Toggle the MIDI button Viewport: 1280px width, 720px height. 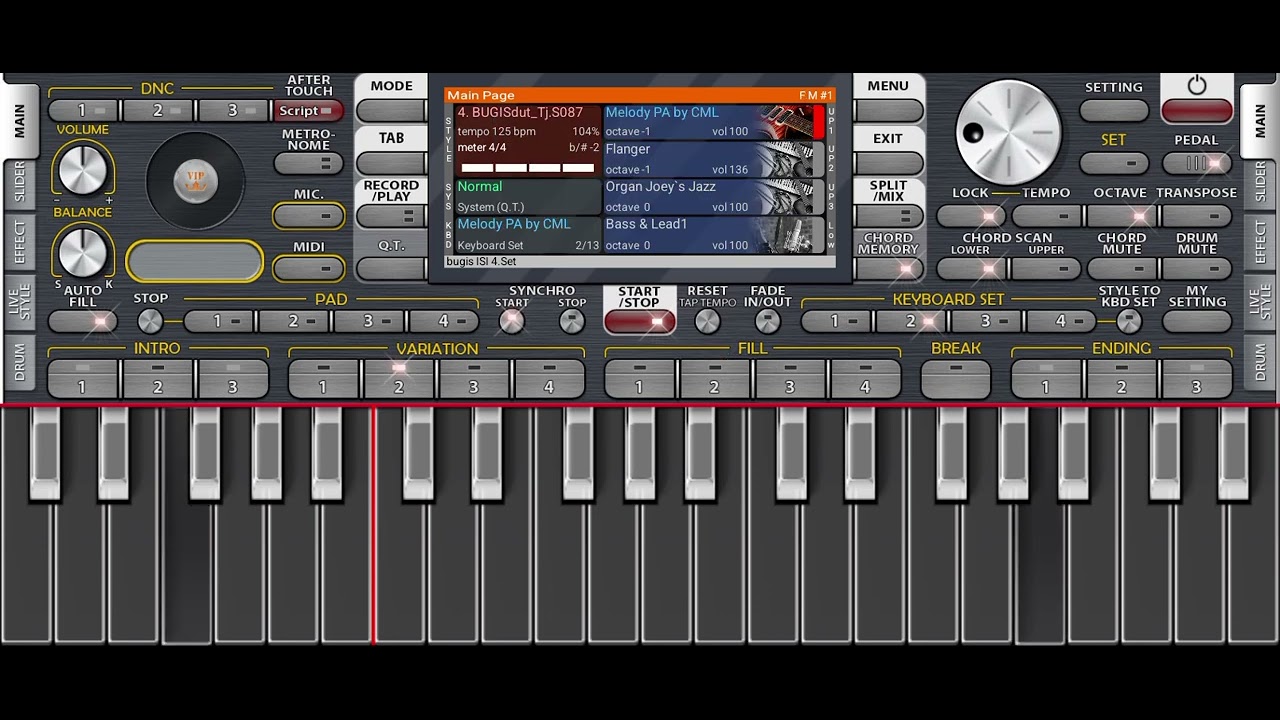(x=309, y=268)
